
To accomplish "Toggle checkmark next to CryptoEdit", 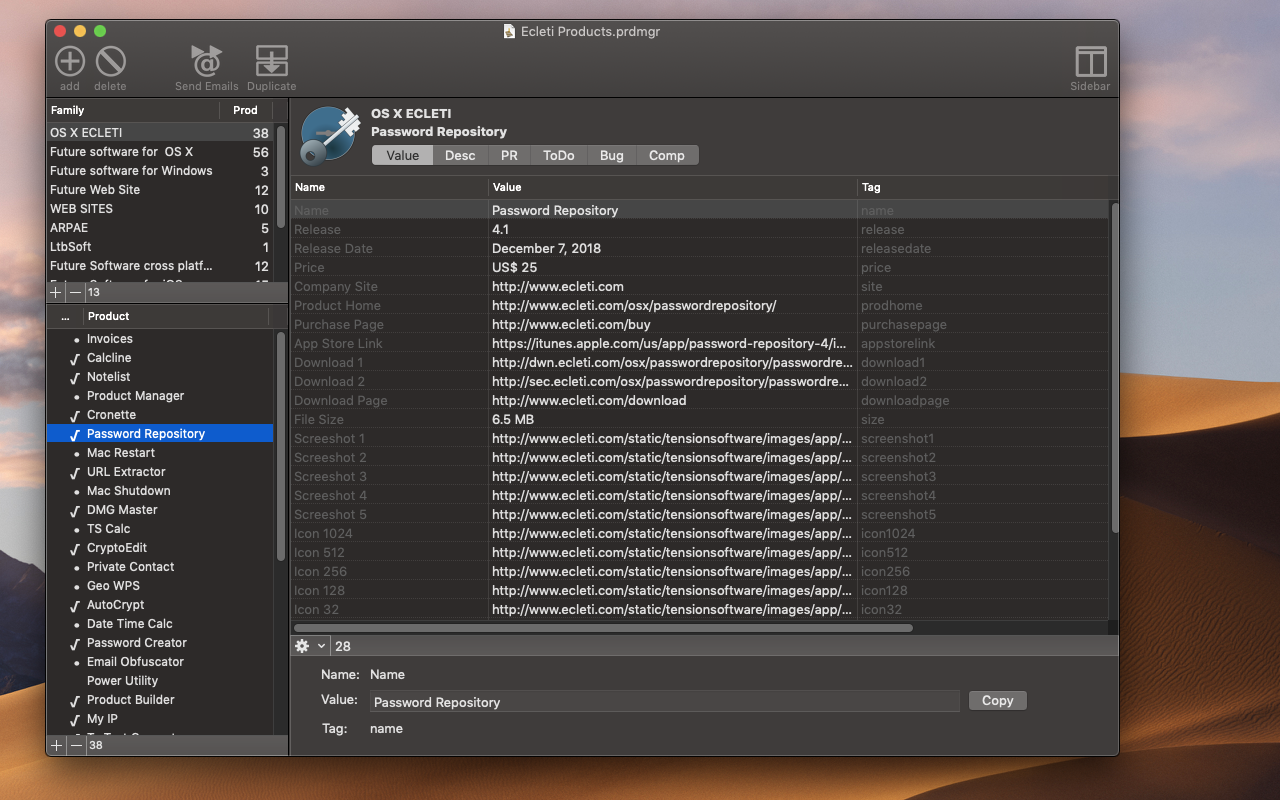I will (75, 549).
